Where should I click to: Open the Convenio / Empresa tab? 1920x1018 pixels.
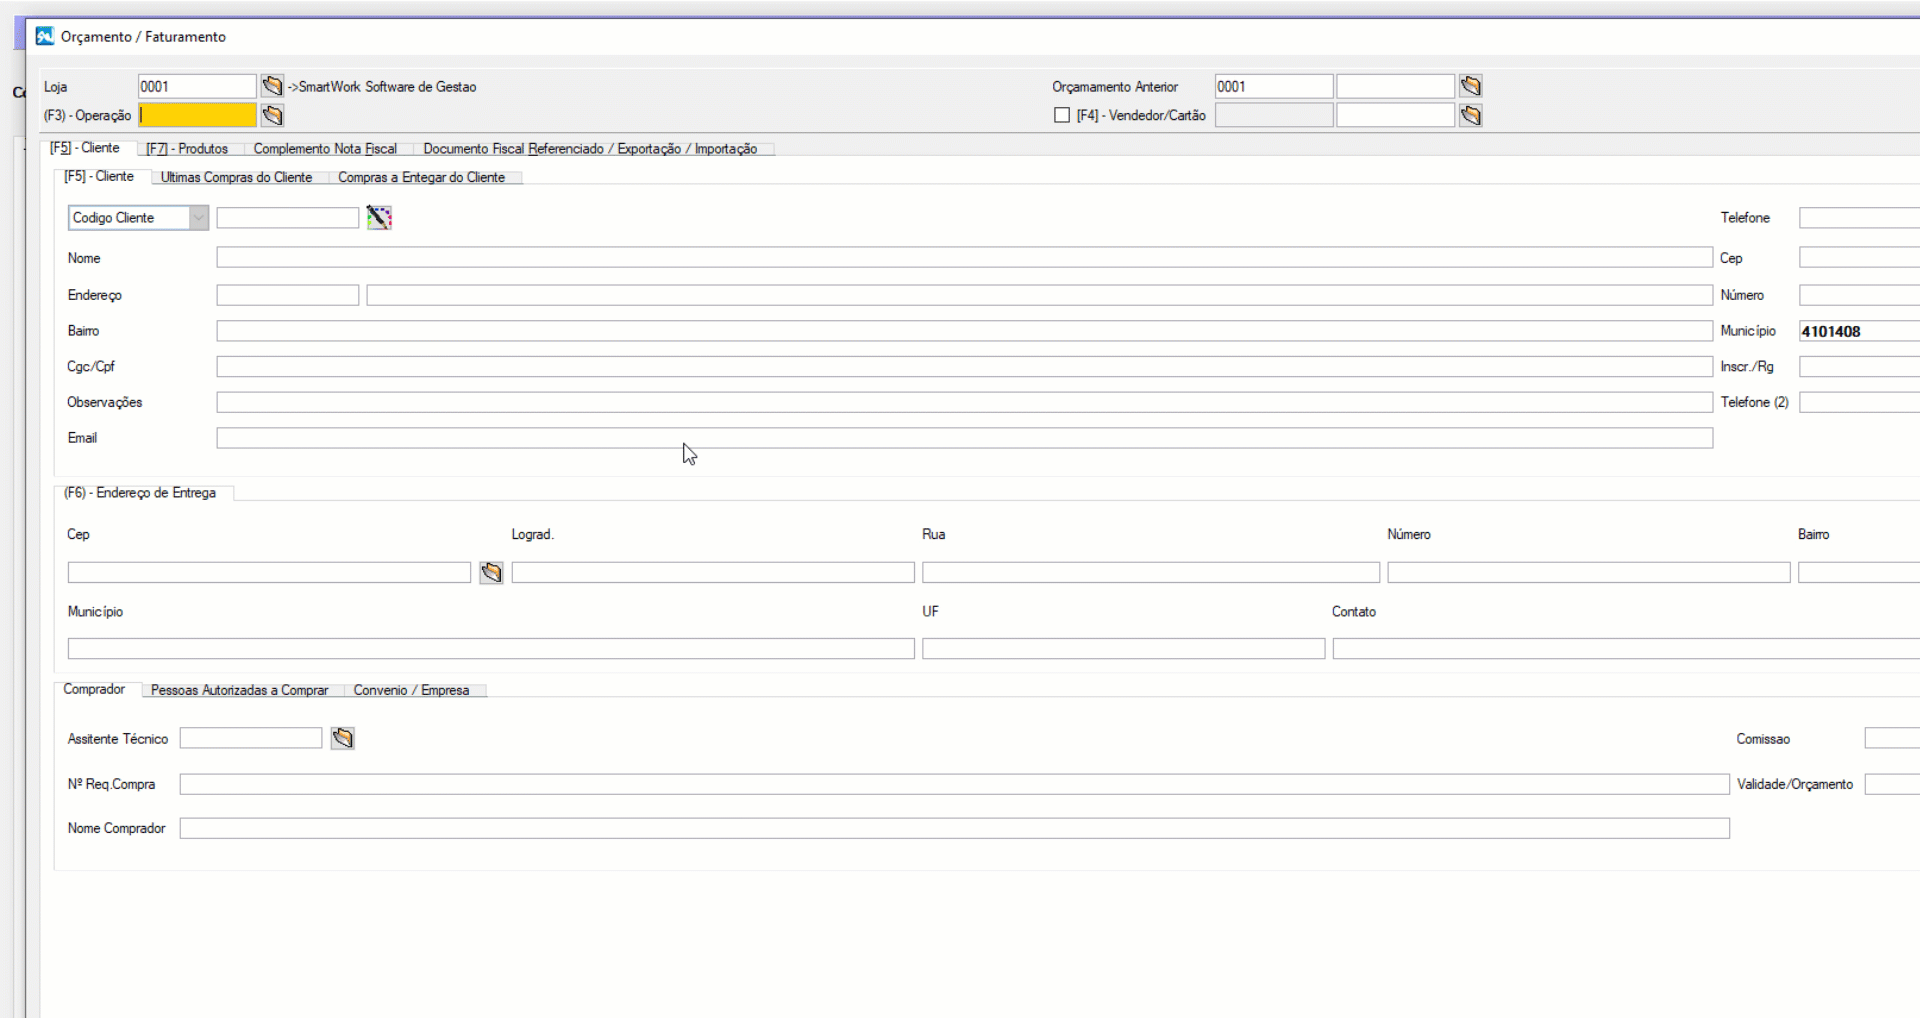[411, 690]
